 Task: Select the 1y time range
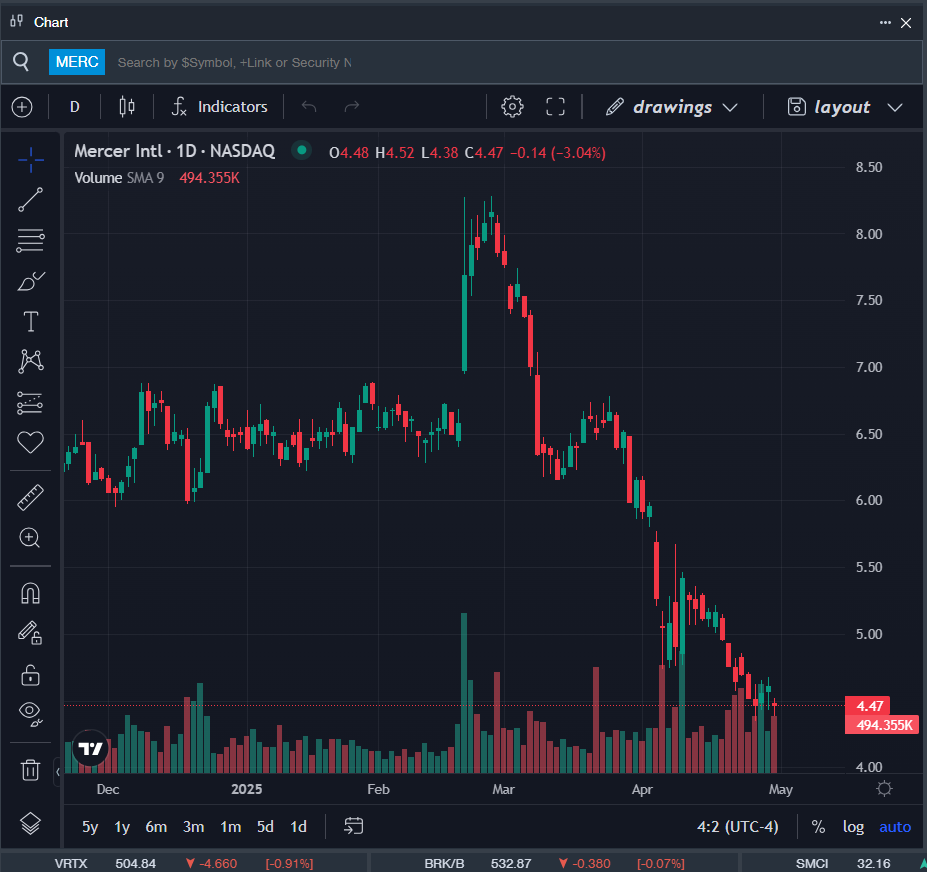point(122,826)
